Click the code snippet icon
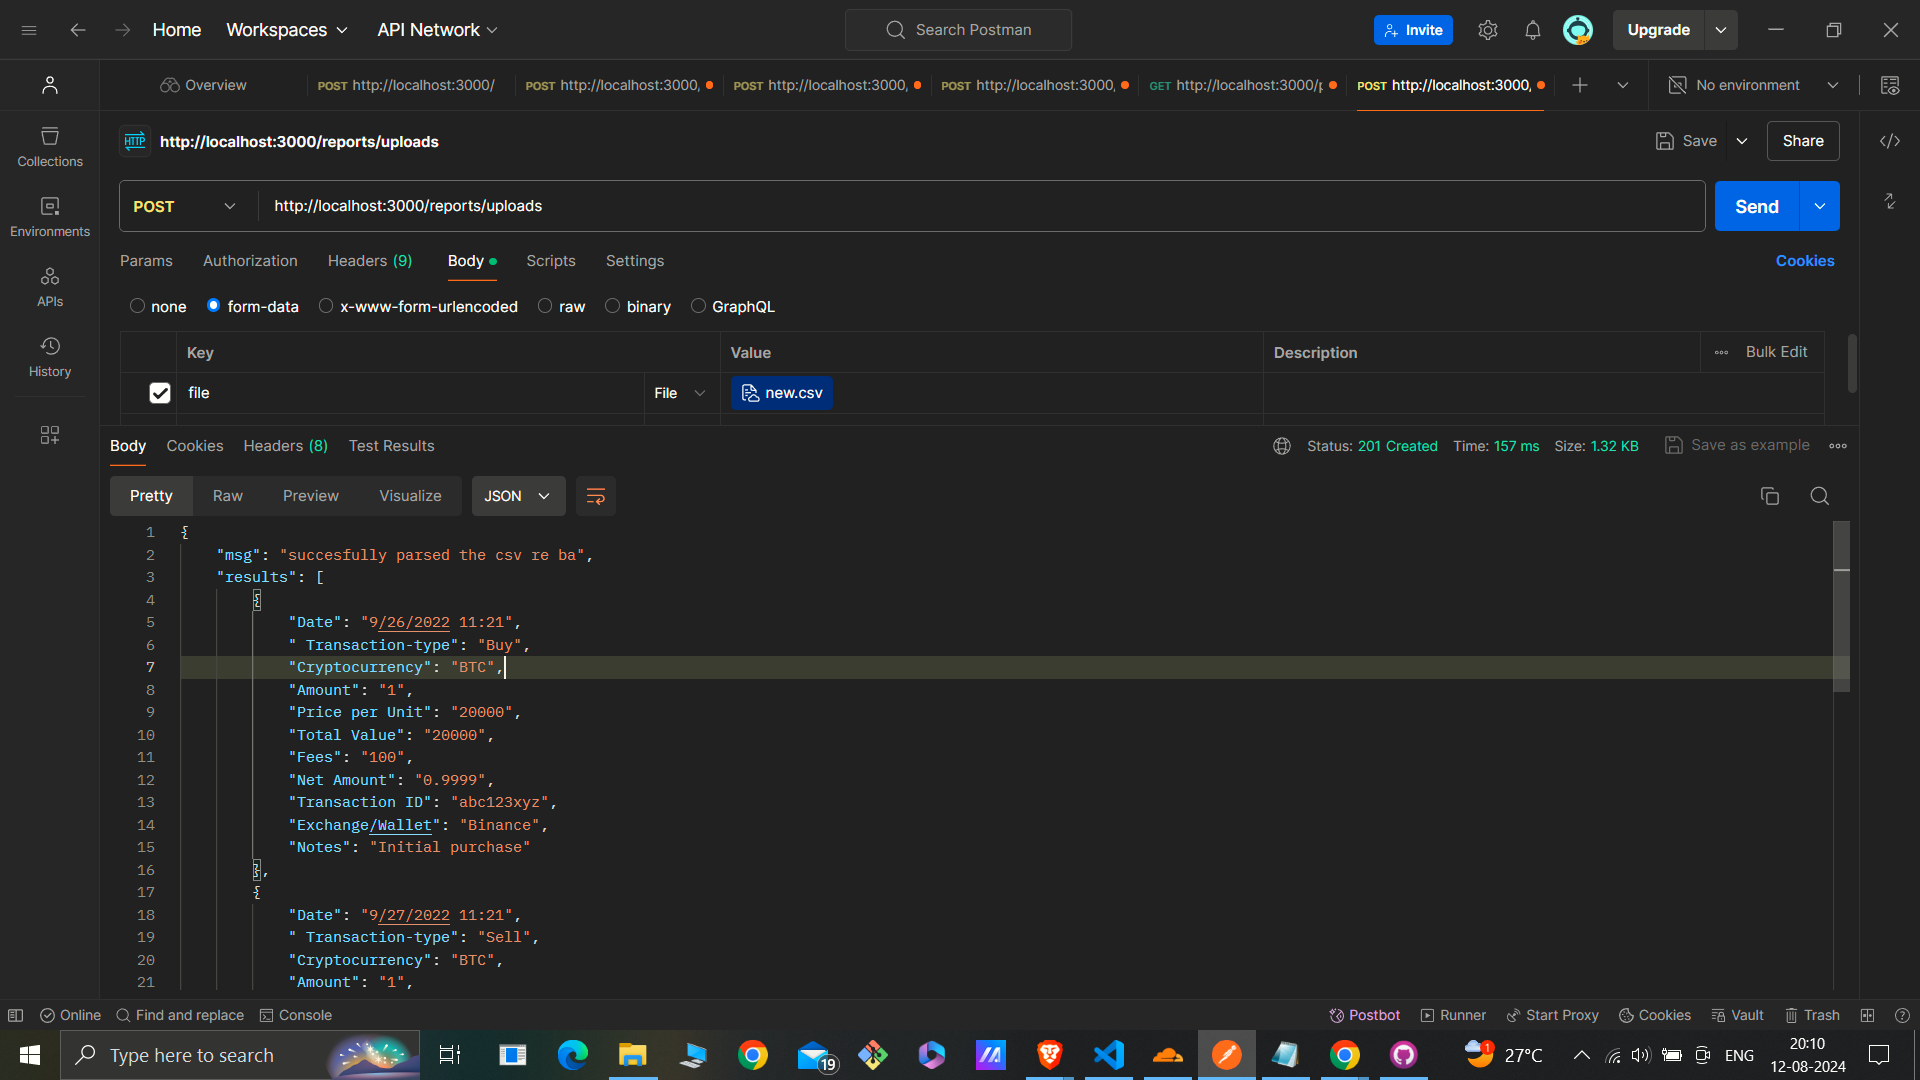Screen dimensions: 1920x1080 point(1889,141)
